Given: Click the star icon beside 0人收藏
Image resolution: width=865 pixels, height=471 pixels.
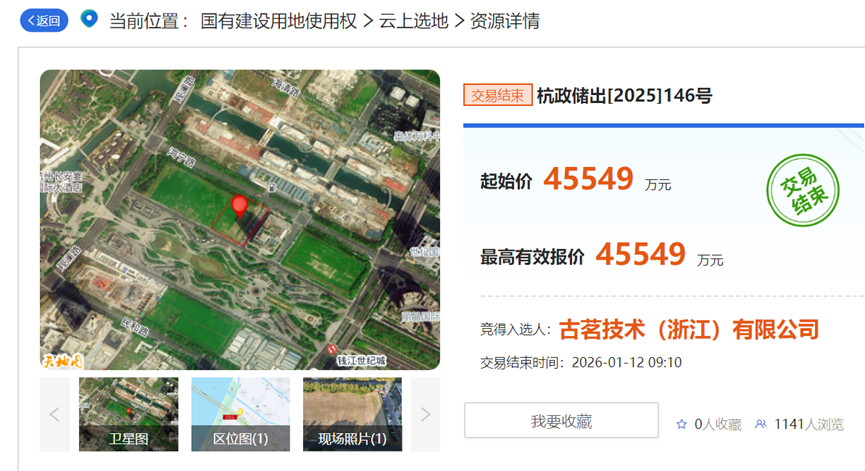Looking at the screenshot, I should pyautogui.click(x=681, y=424).
